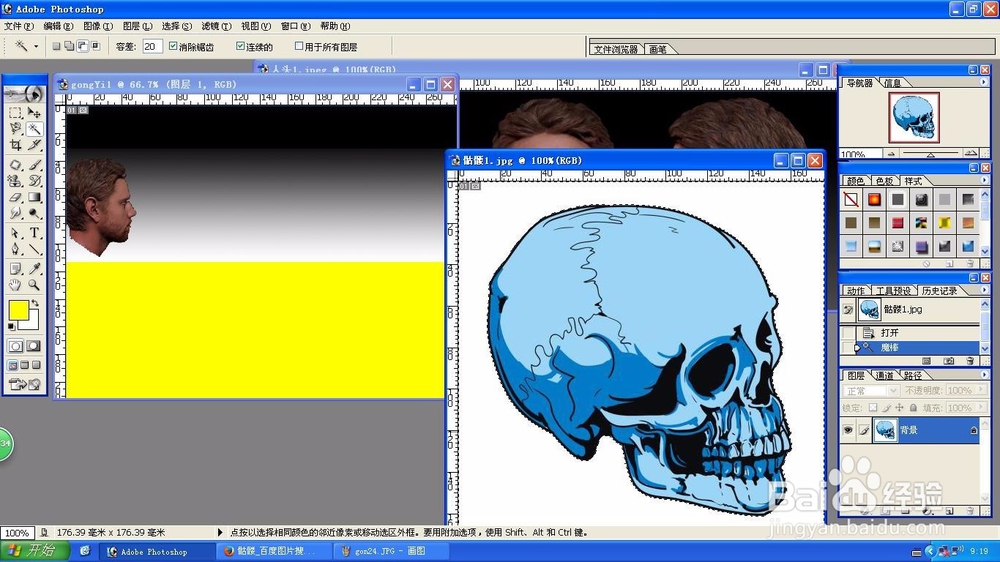Select the Path Selection arrow tool
This screenshot has height=562, width=1000.
[16, 233]
